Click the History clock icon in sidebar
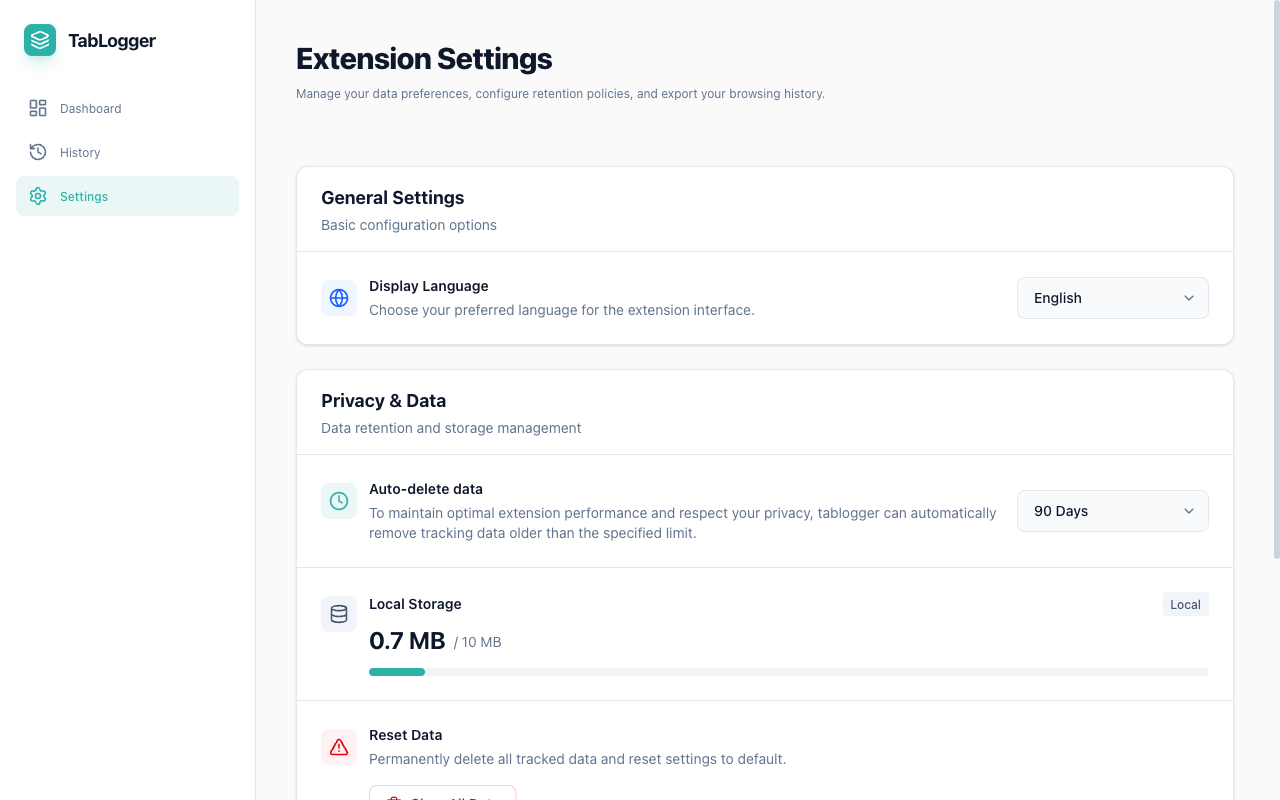Image resolution: width=1280 pixels, height=800 pixels. [x=37, y=152]
